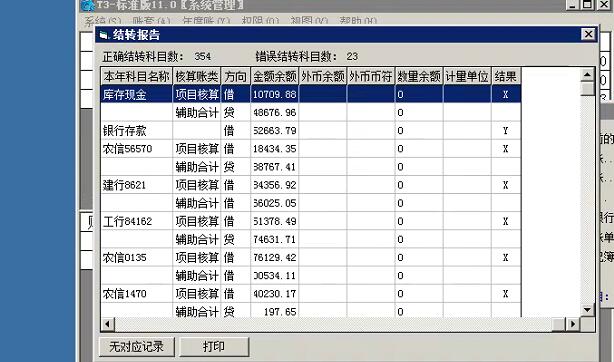Close the 结转报告 dialog
The width and height of the screenshot is (614, 362).
588,34
